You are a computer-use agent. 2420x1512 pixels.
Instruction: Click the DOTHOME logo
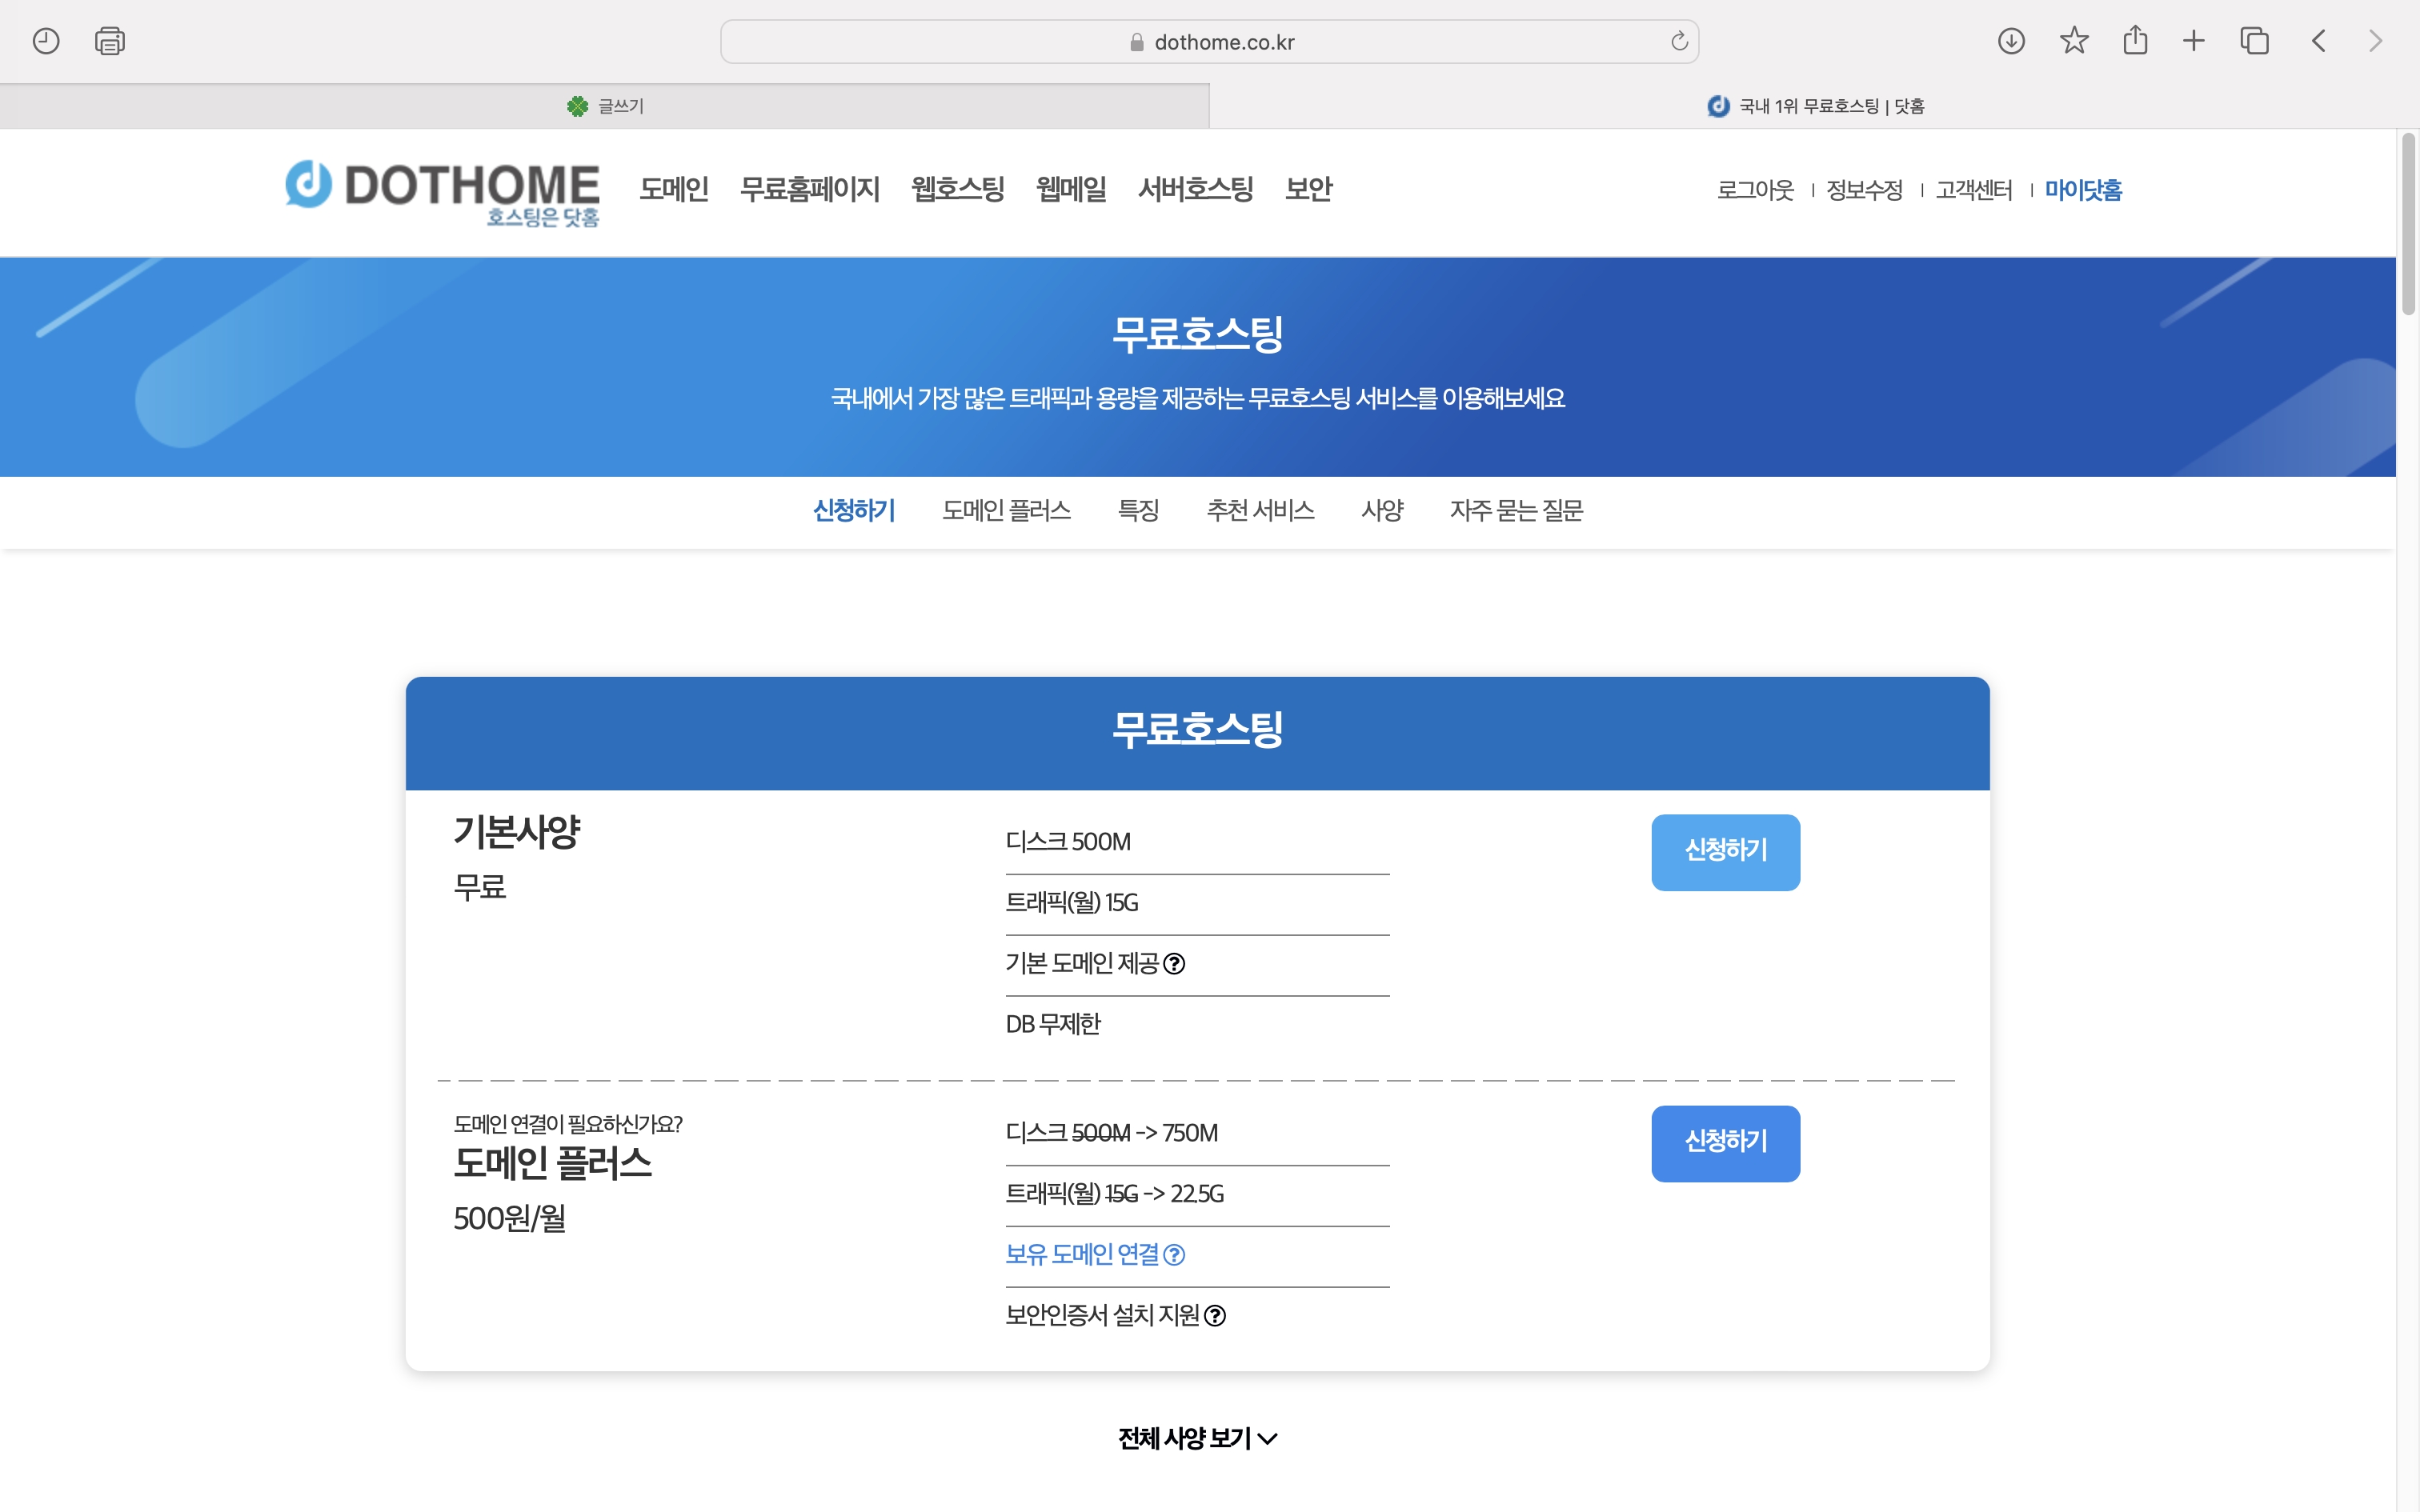point(442,192)
